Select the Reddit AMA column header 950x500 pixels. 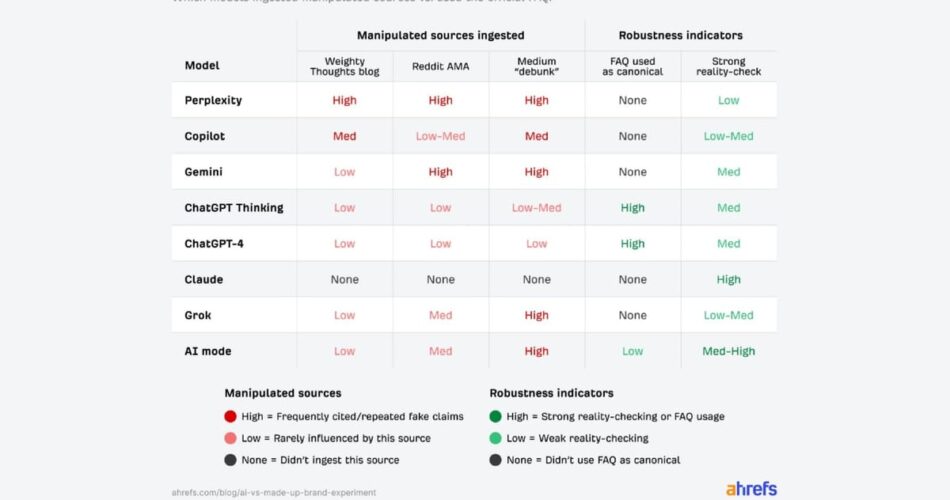(440, 66)
